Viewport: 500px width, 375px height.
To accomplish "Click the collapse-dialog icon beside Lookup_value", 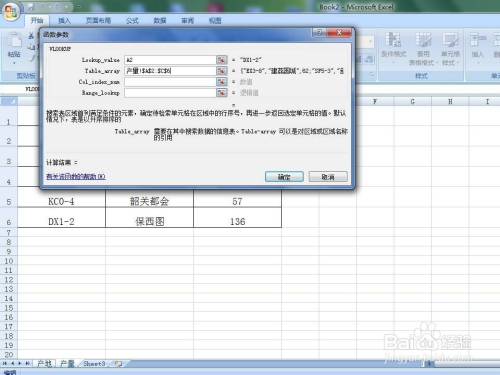I will pyautogui.click(x=222, y=60).
